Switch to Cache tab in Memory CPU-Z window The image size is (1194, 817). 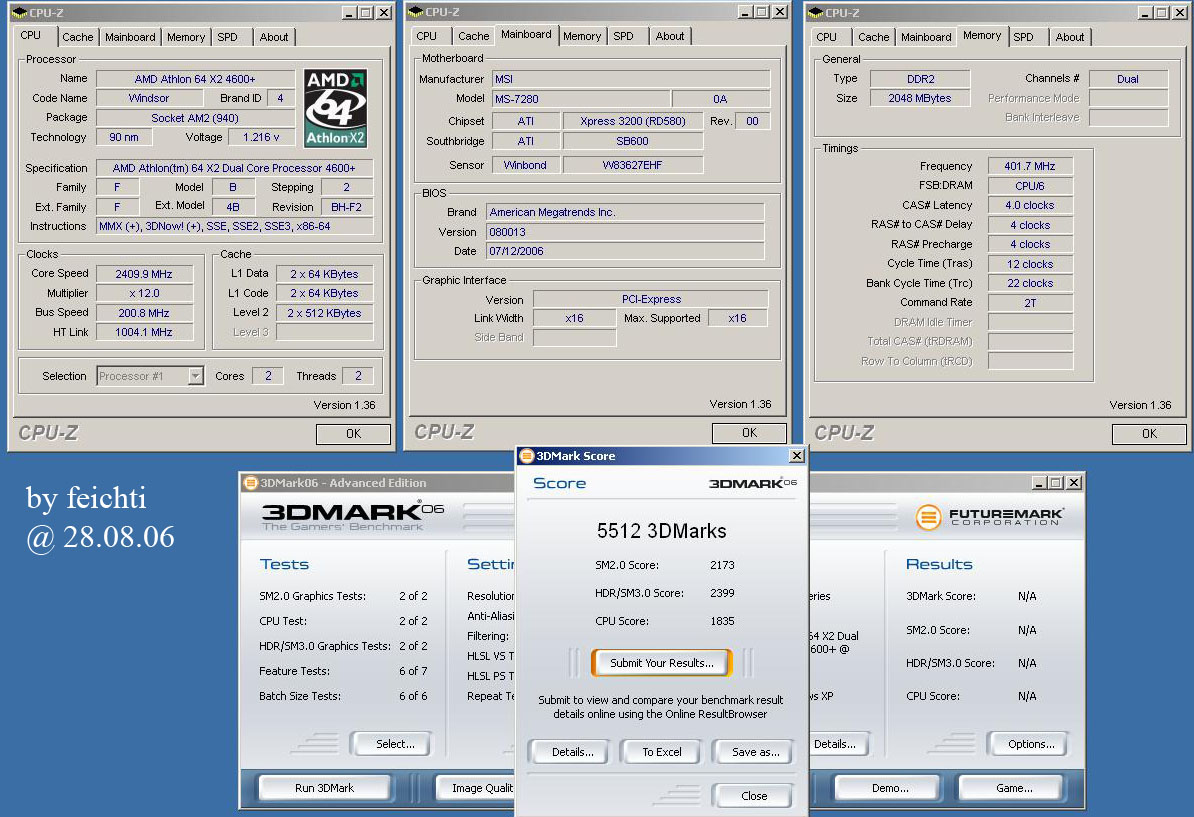tap(873, 37)
